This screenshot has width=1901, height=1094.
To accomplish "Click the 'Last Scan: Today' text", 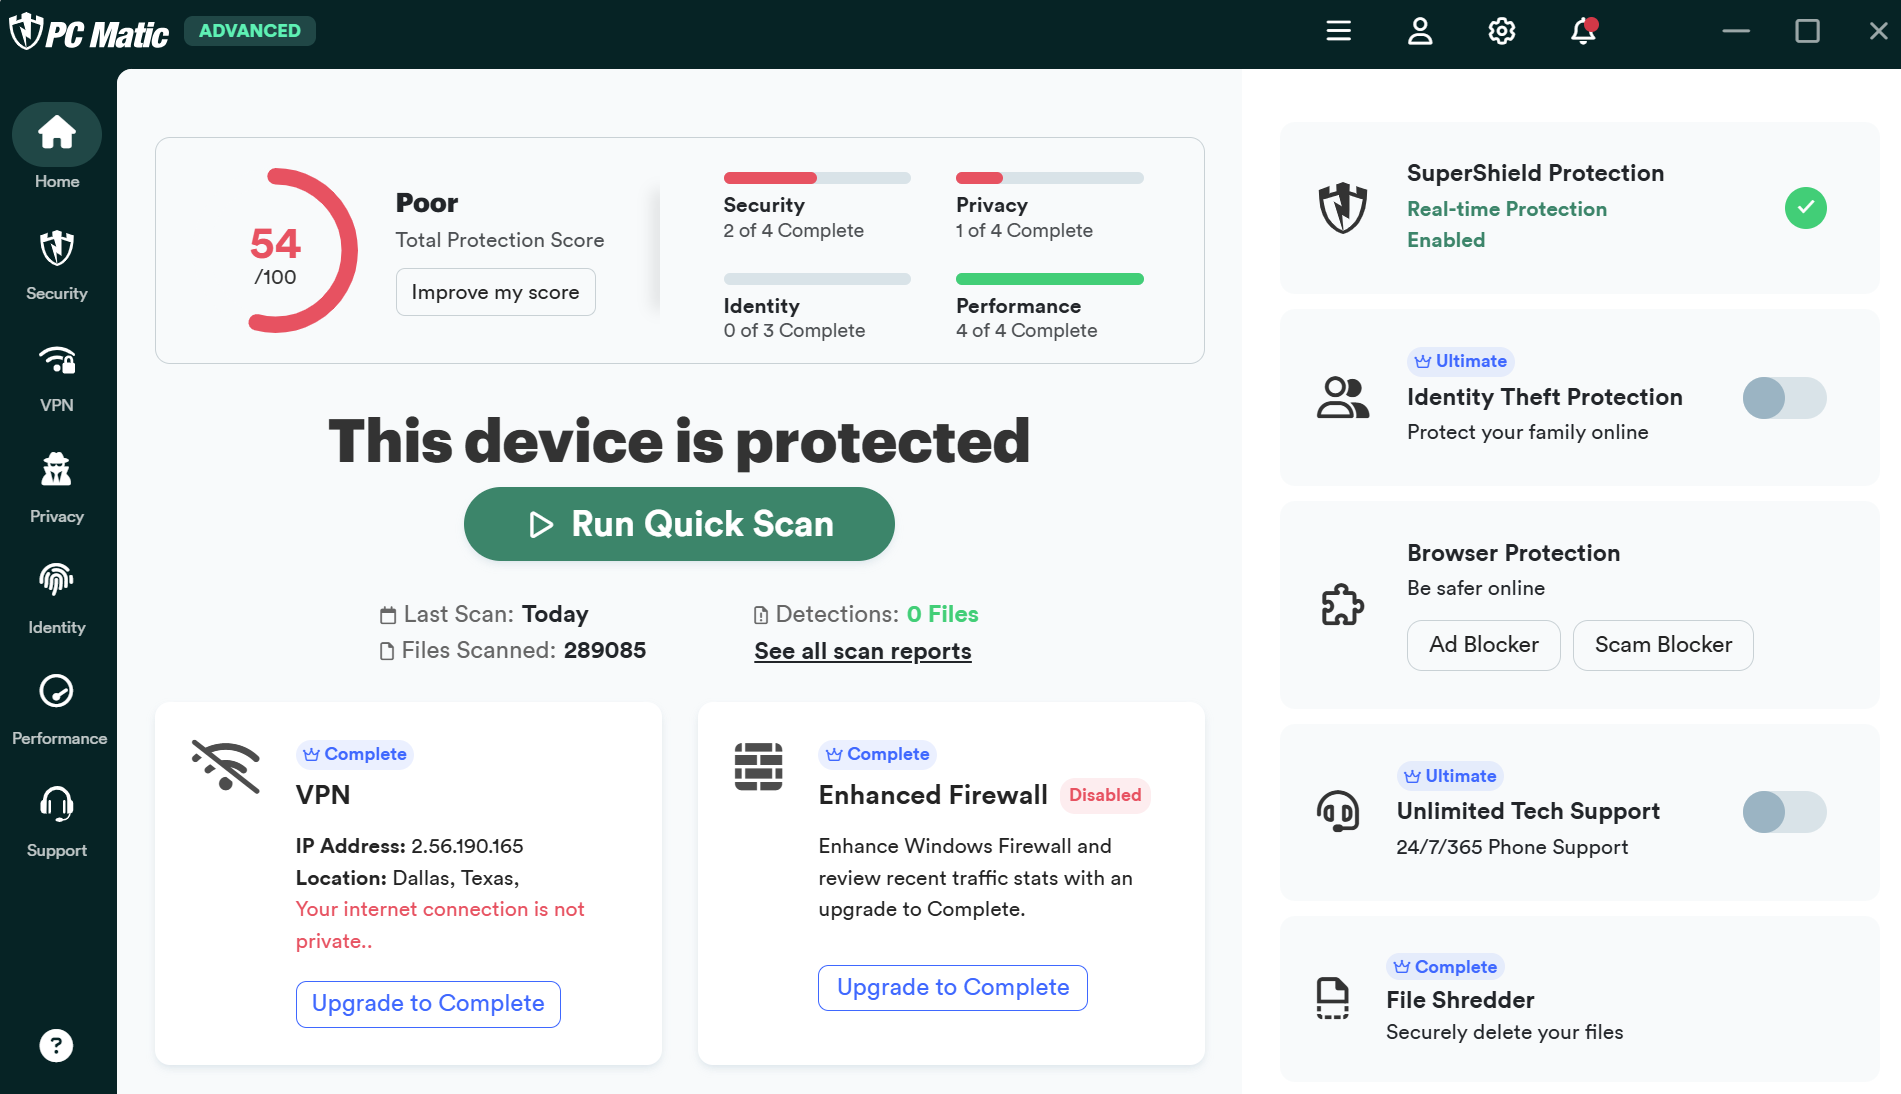I will (484, 614).
